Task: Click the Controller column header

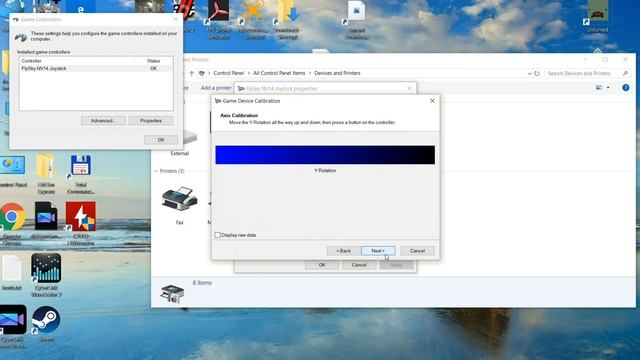Action: pyautogui.click(x=77, y=61)
